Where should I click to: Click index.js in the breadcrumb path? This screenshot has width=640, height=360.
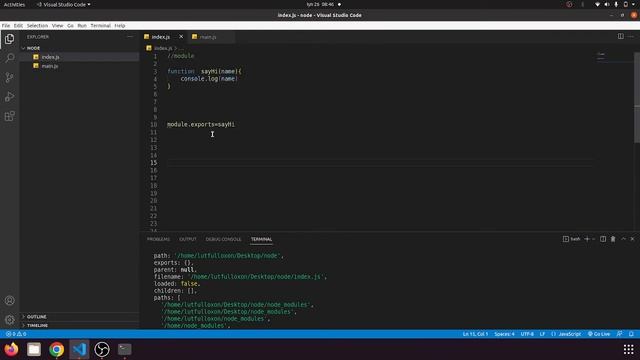click(x=163, y=48)
